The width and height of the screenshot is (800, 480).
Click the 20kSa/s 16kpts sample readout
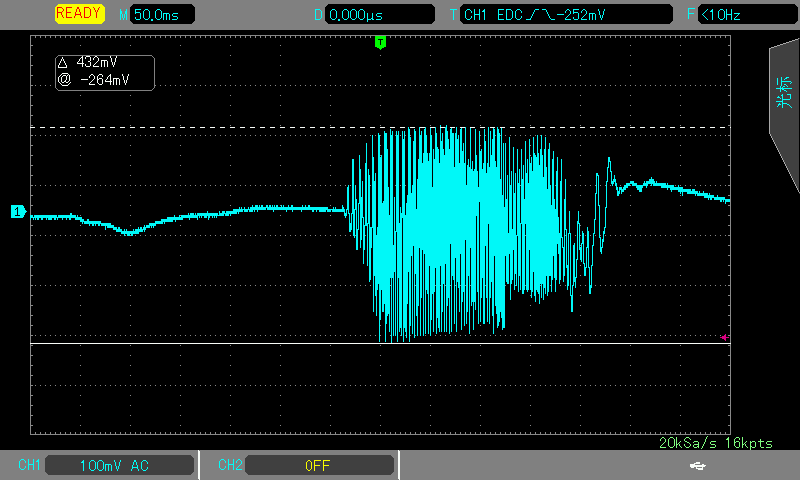pos(716,443)
